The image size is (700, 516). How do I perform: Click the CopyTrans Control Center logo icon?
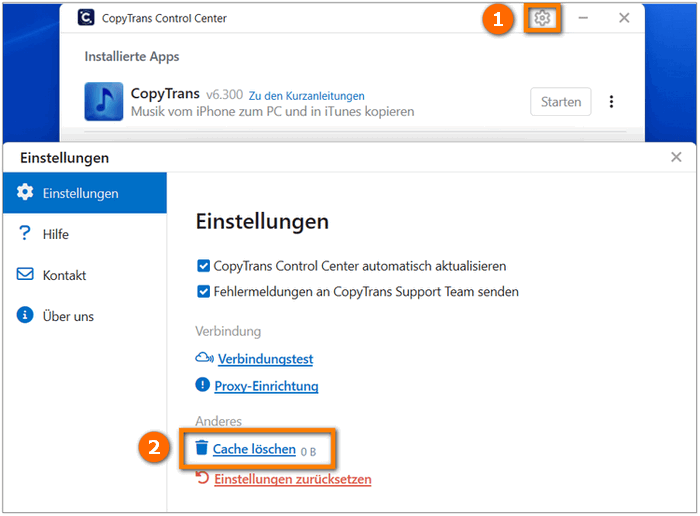pyautogui.click(x=86, y=17)
